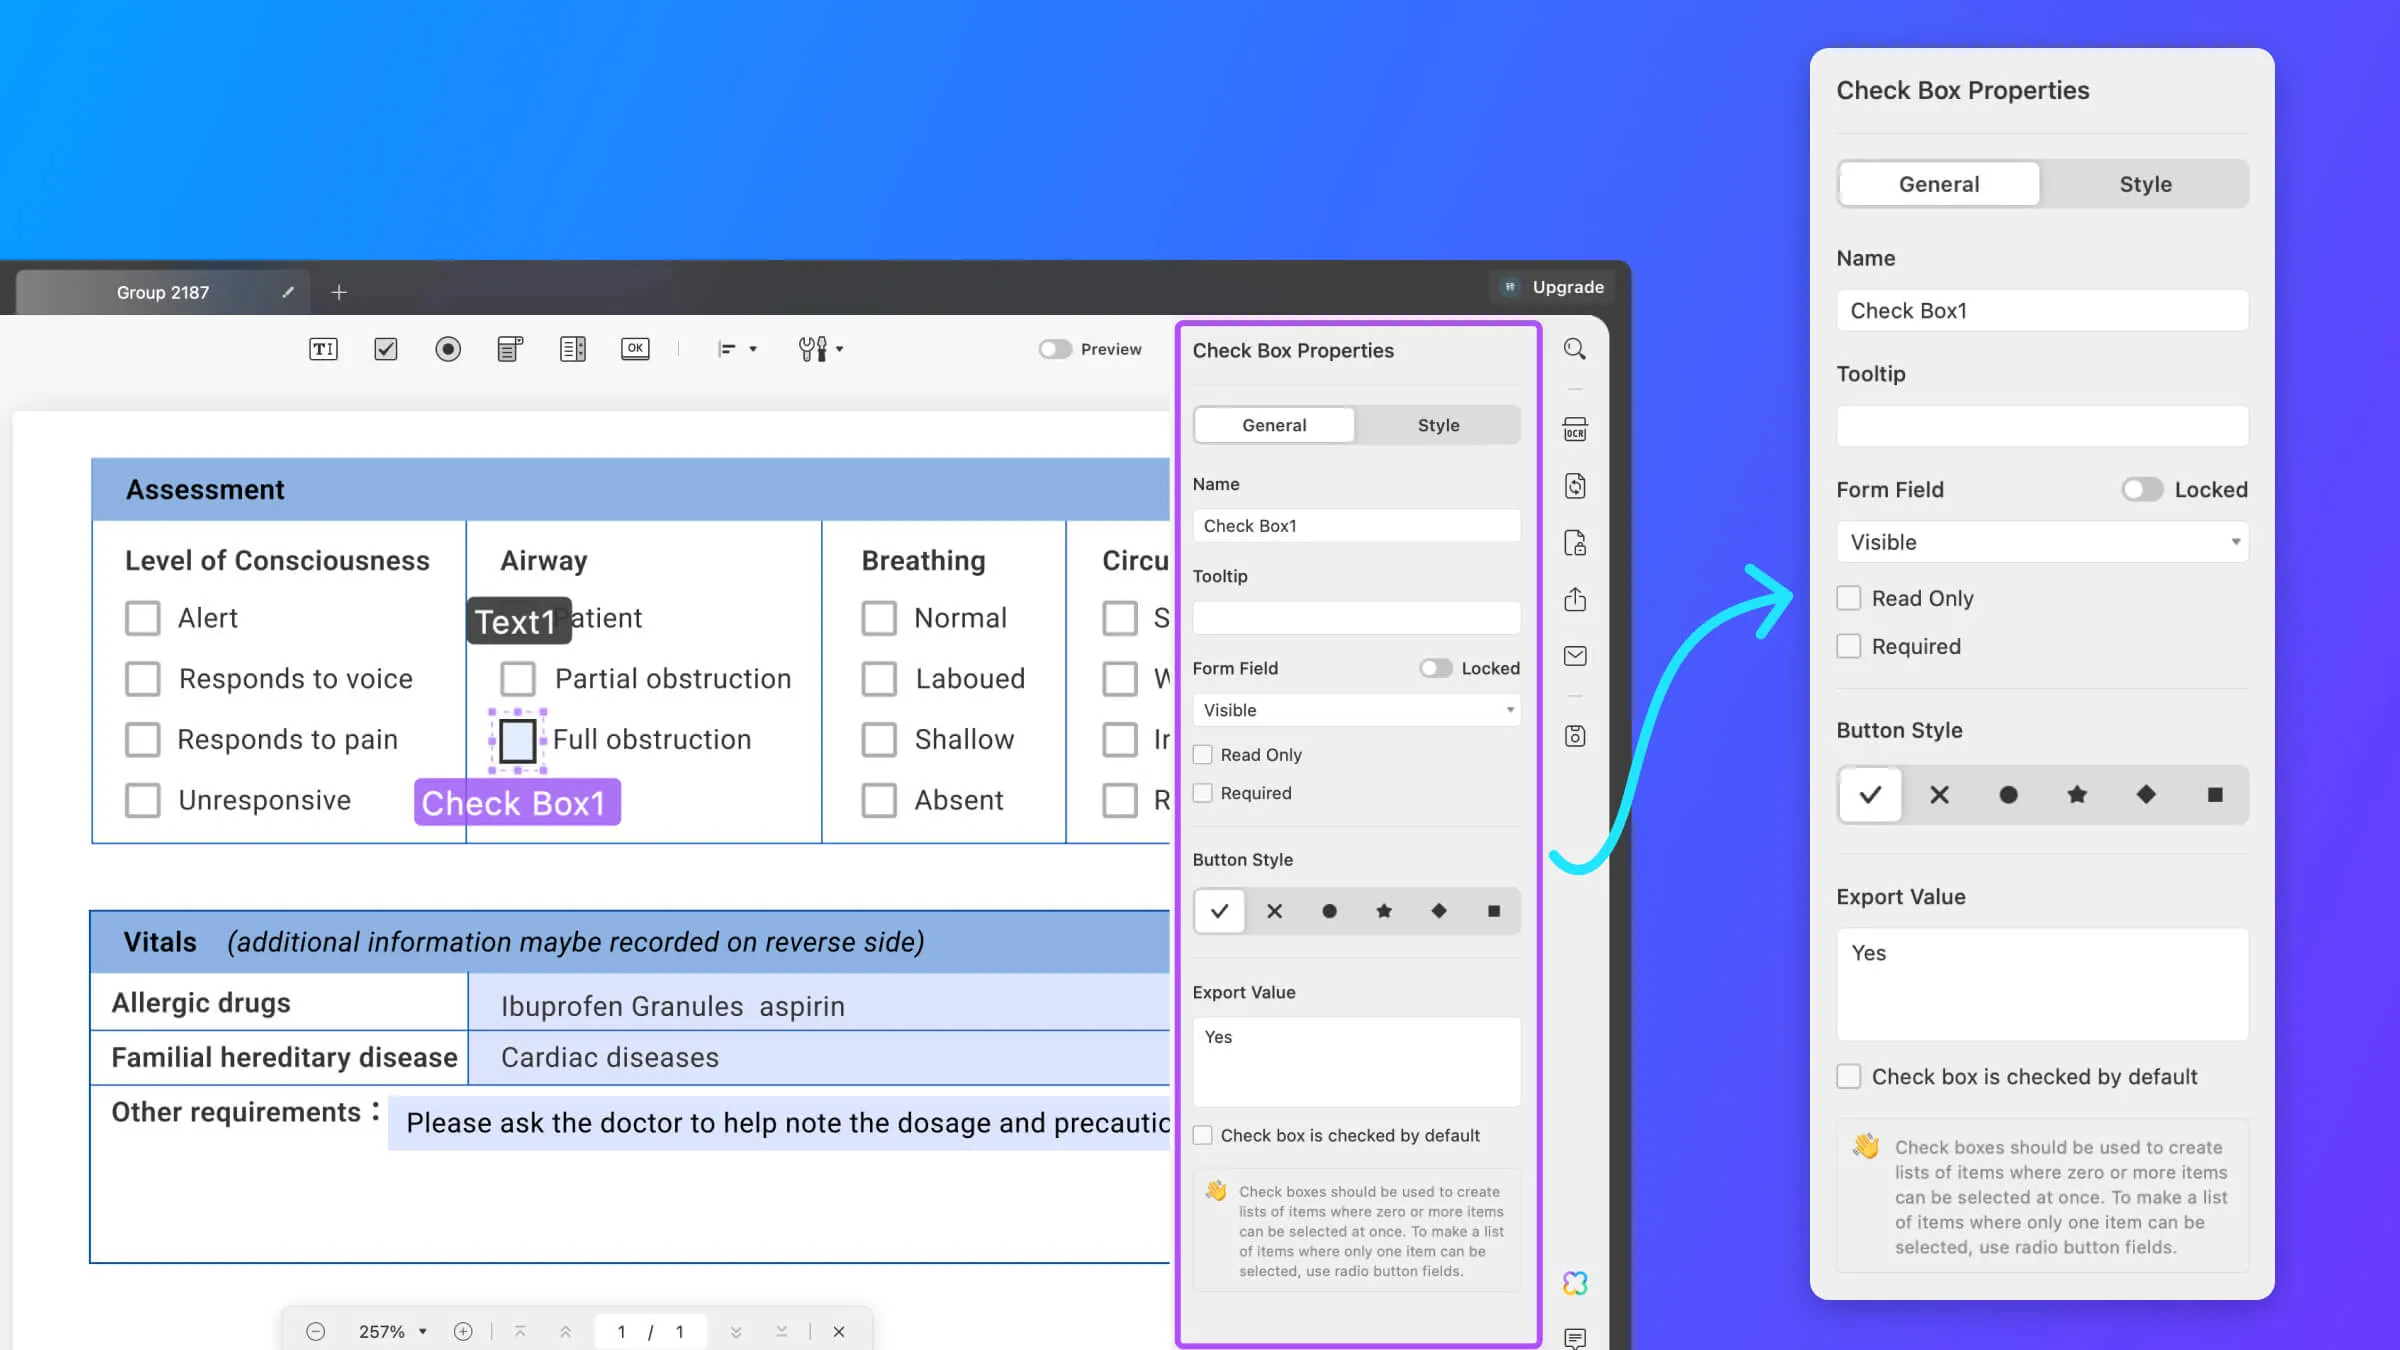Toggle the Form Field Locked switch
This screenshot has width=2400, height=1350.
(x=2141, y=490)
